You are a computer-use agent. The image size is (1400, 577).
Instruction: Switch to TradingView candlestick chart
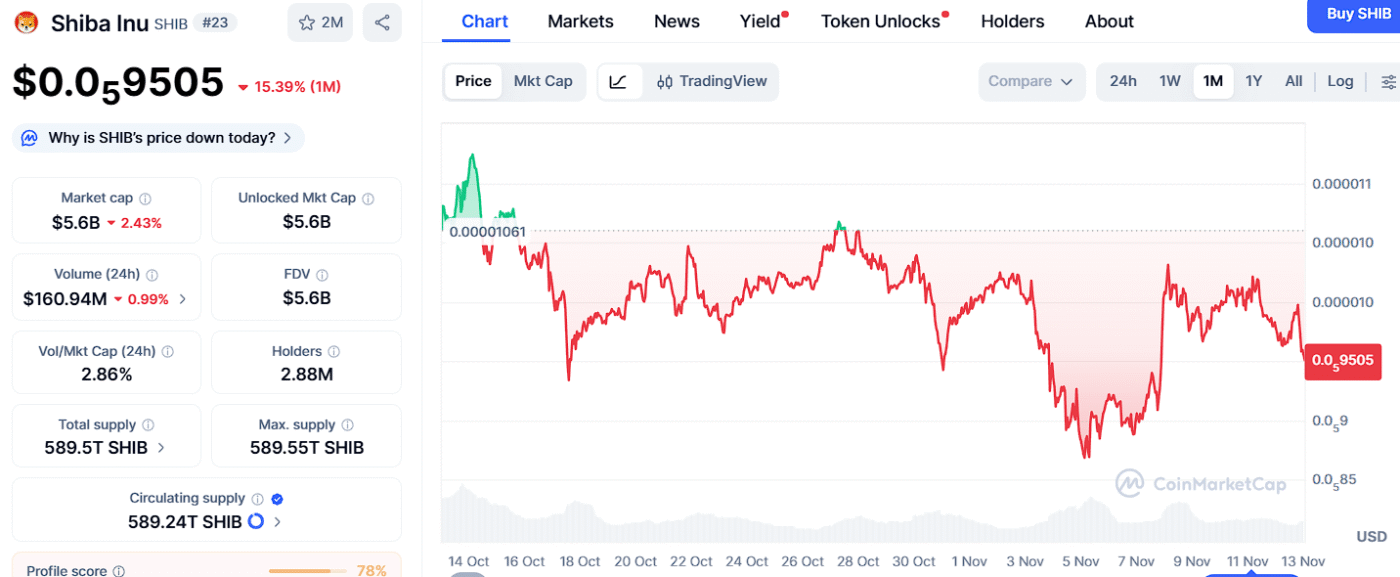pyautogui.click(x=712, y=82)
